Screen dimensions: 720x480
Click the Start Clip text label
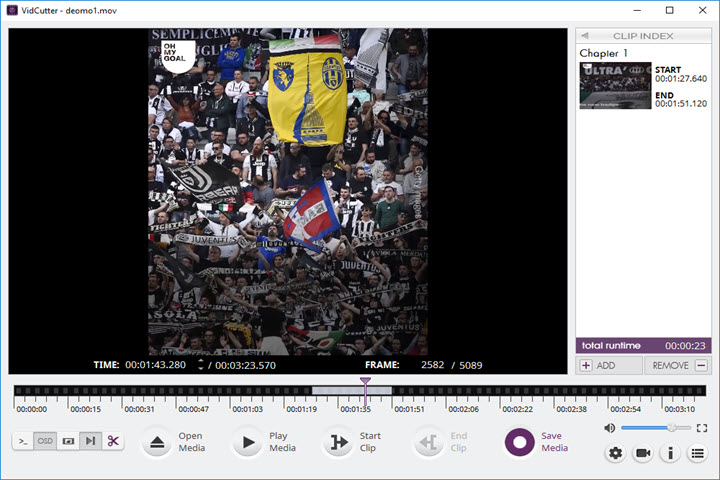(370, 442)
